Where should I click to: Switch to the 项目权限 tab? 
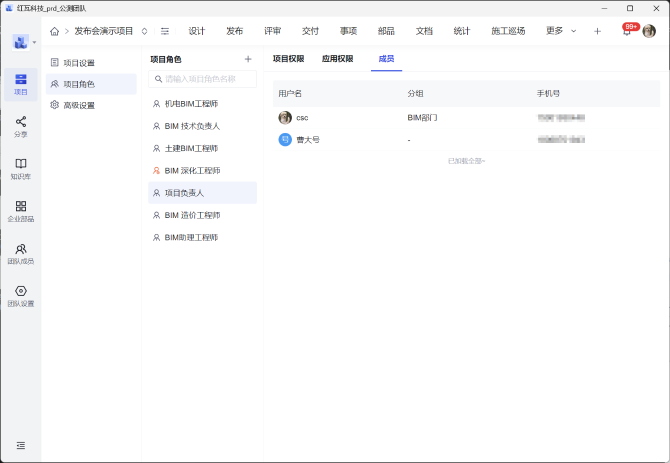288,59
